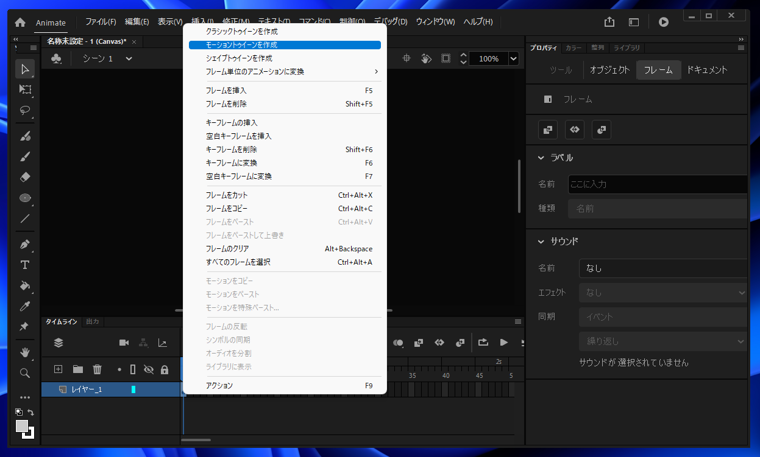Delete layer using the trash icon
Viewport: 760px width, 457px height.
pyautogui.click(x=97, y=369)
